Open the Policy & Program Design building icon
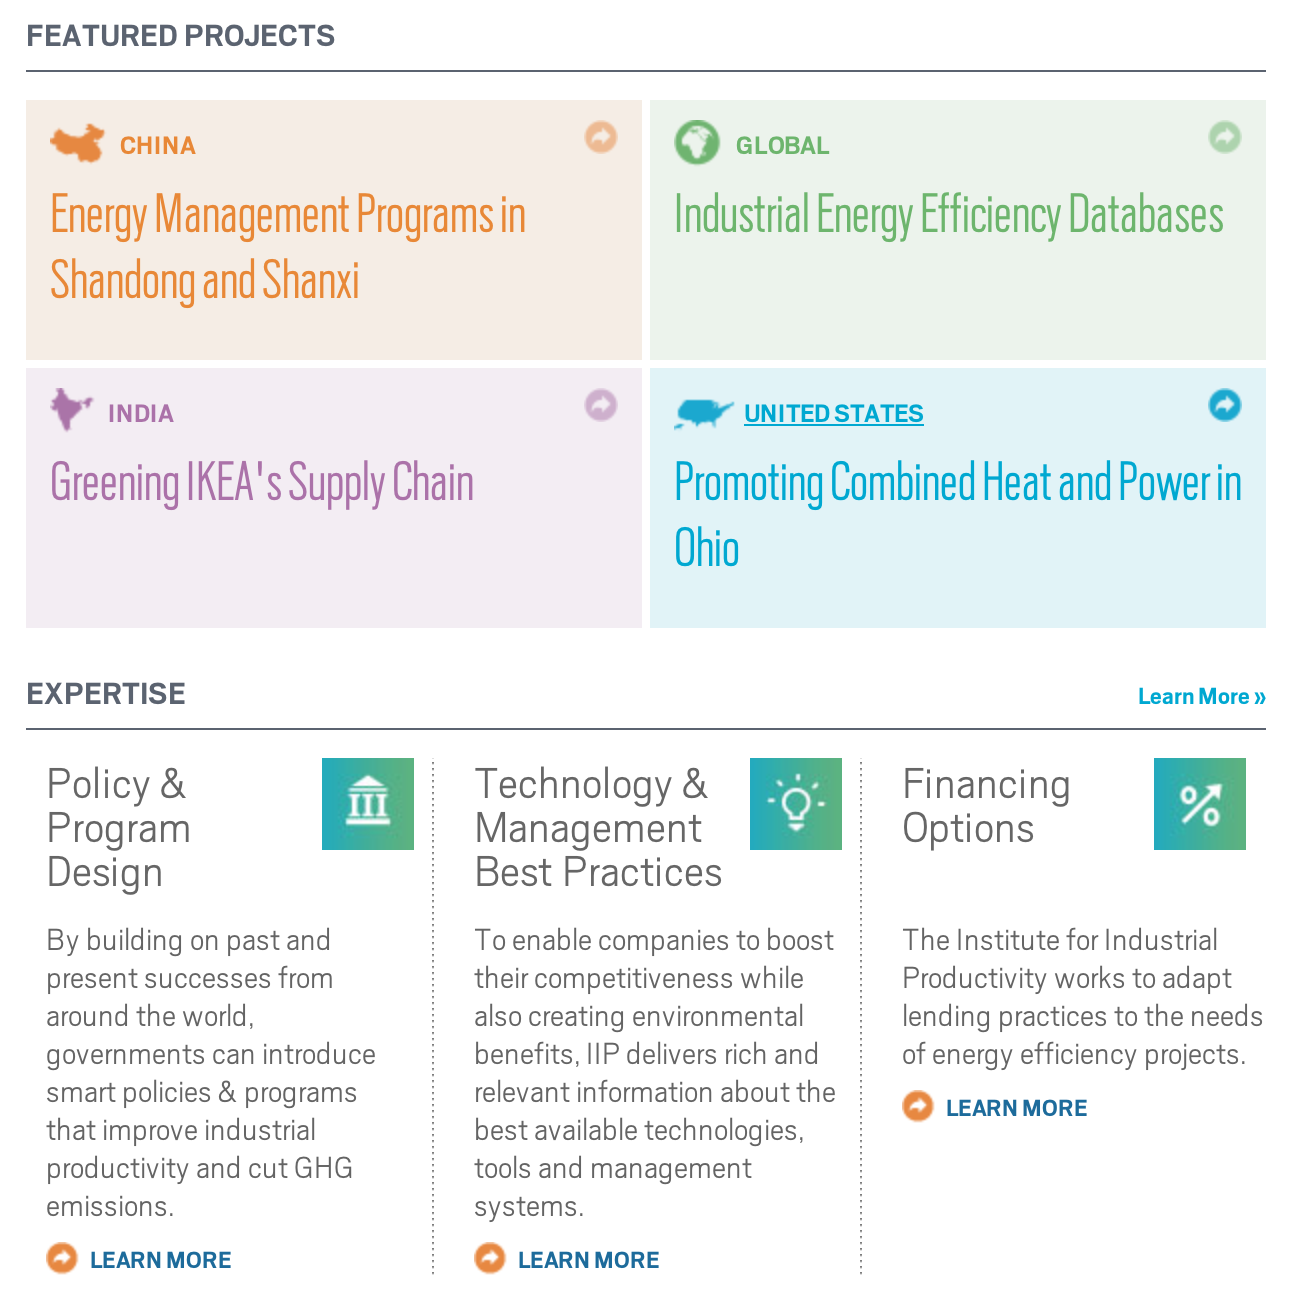1292x1298 pixels. [368, 804]
